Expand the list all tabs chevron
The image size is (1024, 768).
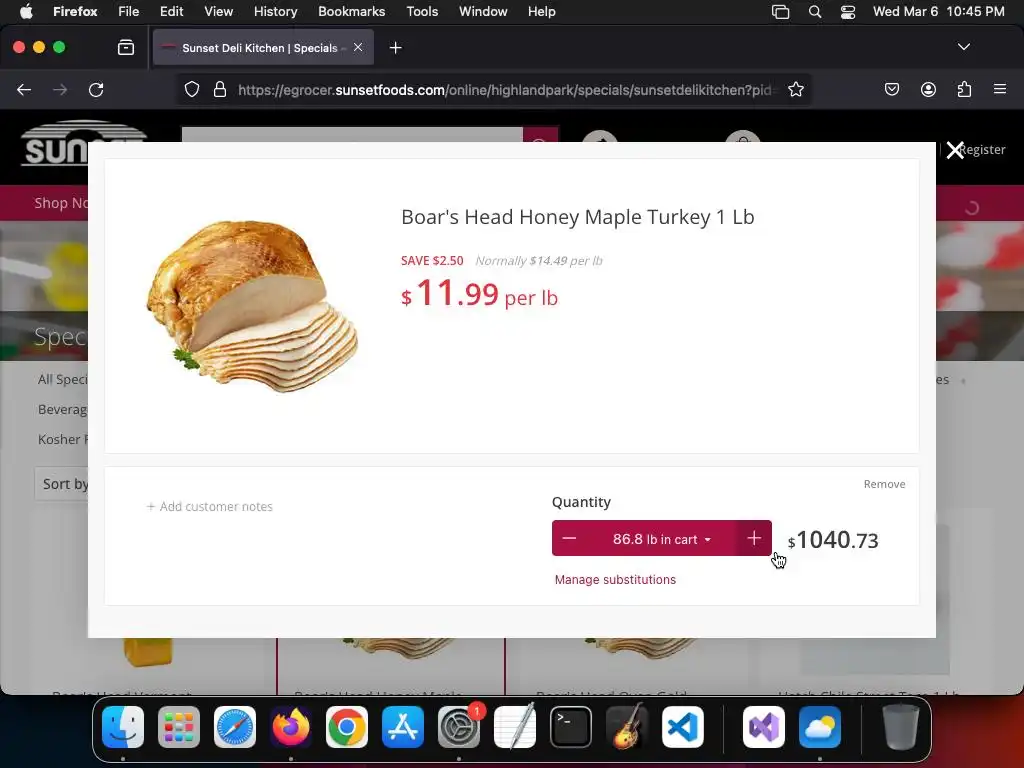pyautogui.click(x=963, y=47)
